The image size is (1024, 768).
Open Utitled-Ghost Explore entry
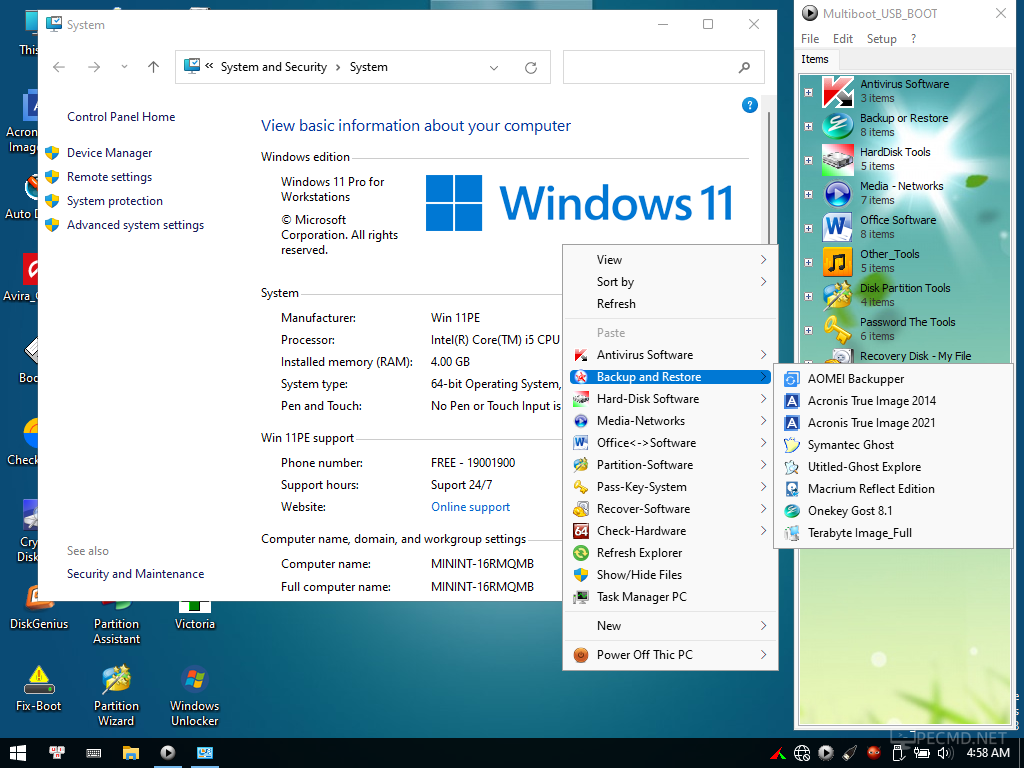[893, 467]
